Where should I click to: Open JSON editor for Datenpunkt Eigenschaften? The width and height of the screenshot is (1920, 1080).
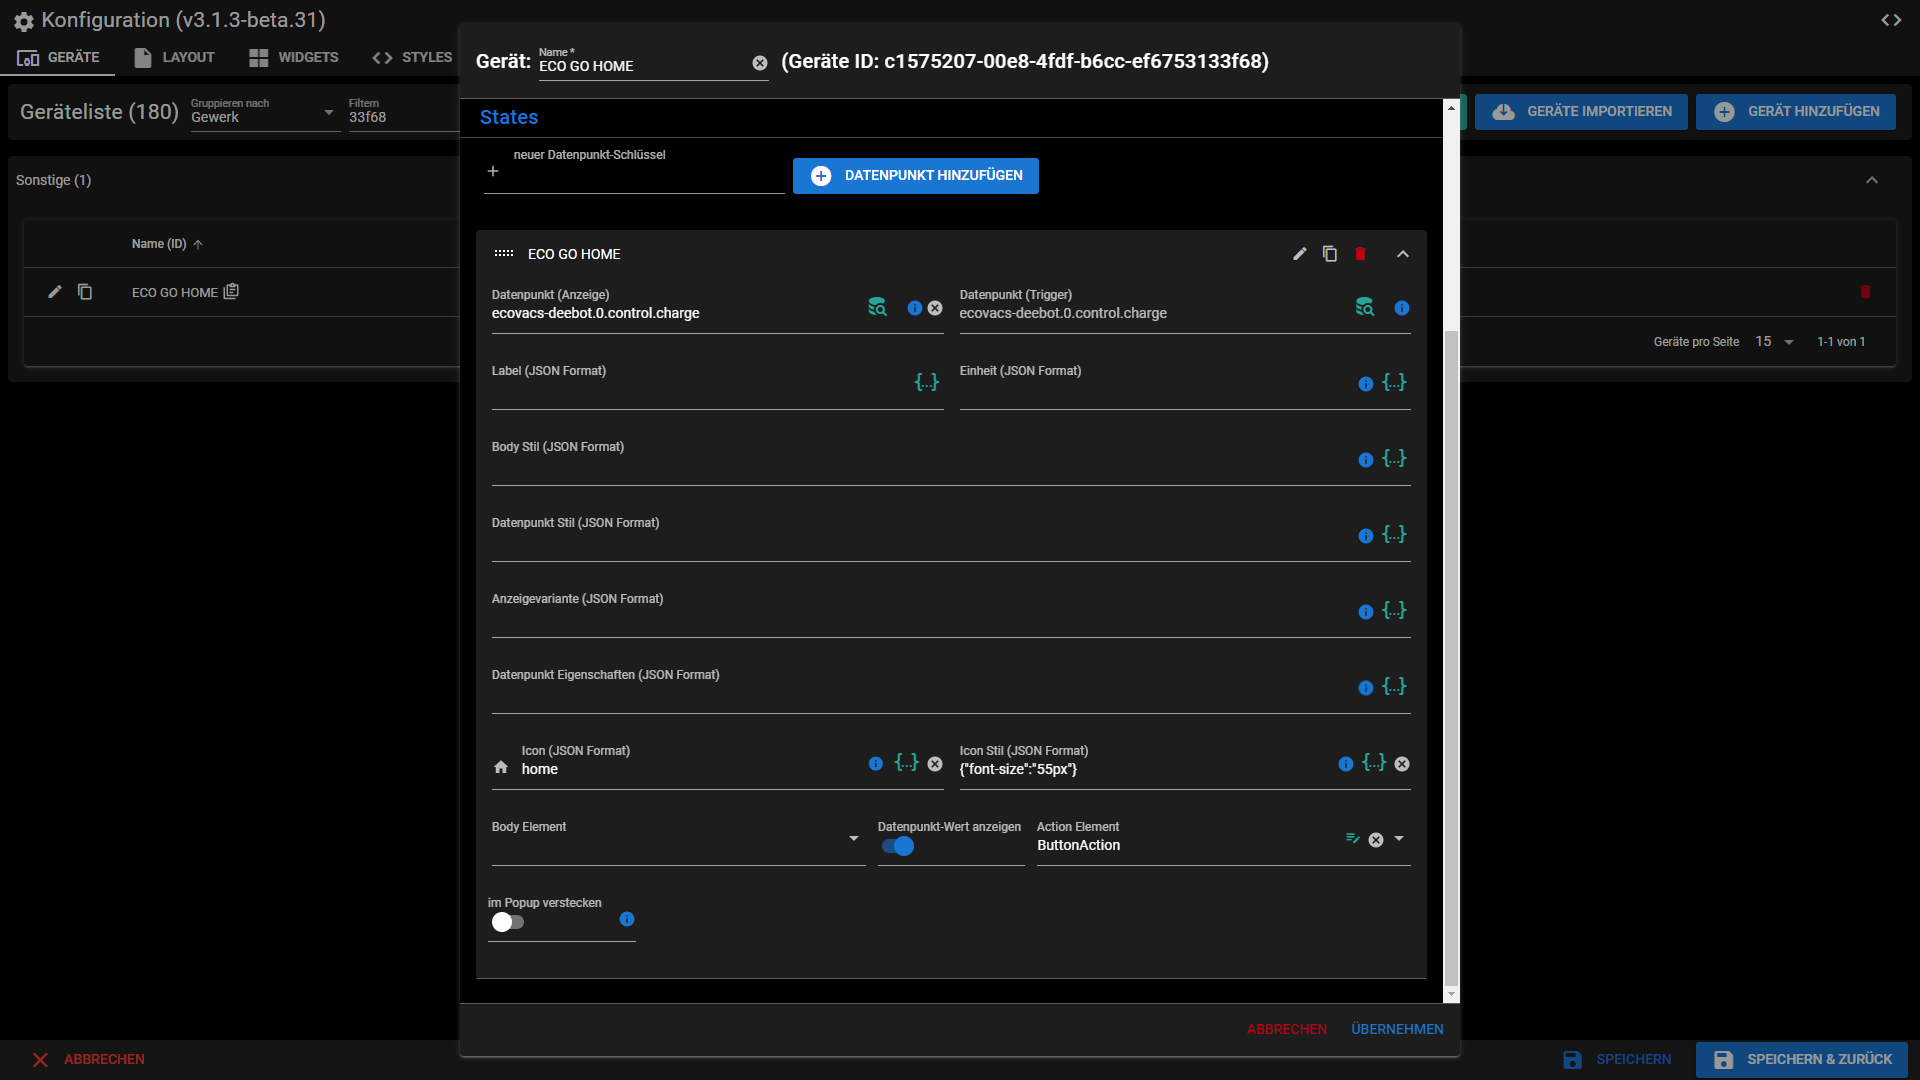pos(1394,686)
